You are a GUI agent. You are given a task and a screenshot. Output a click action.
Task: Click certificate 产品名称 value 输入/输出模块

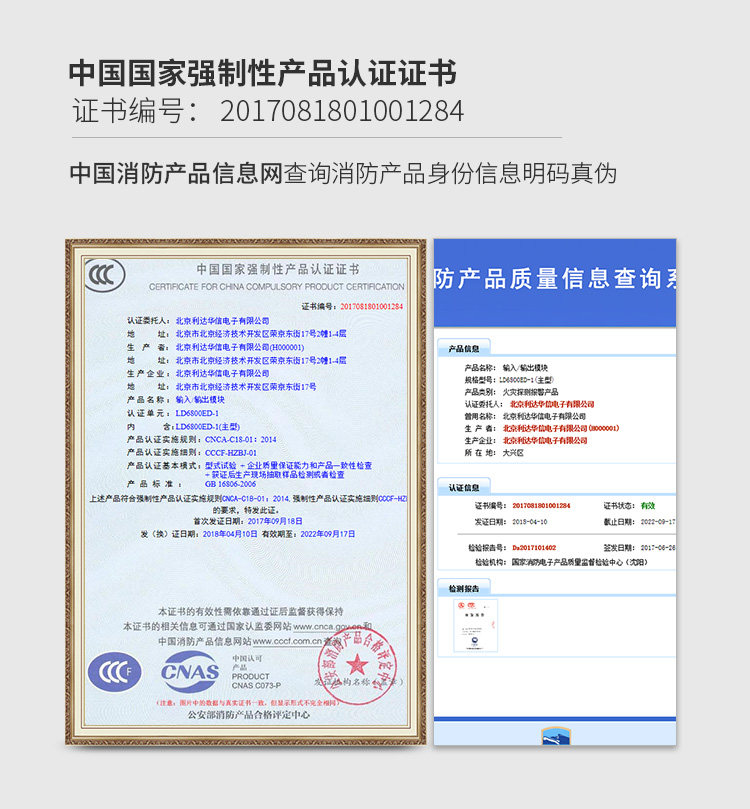point(200,400)
